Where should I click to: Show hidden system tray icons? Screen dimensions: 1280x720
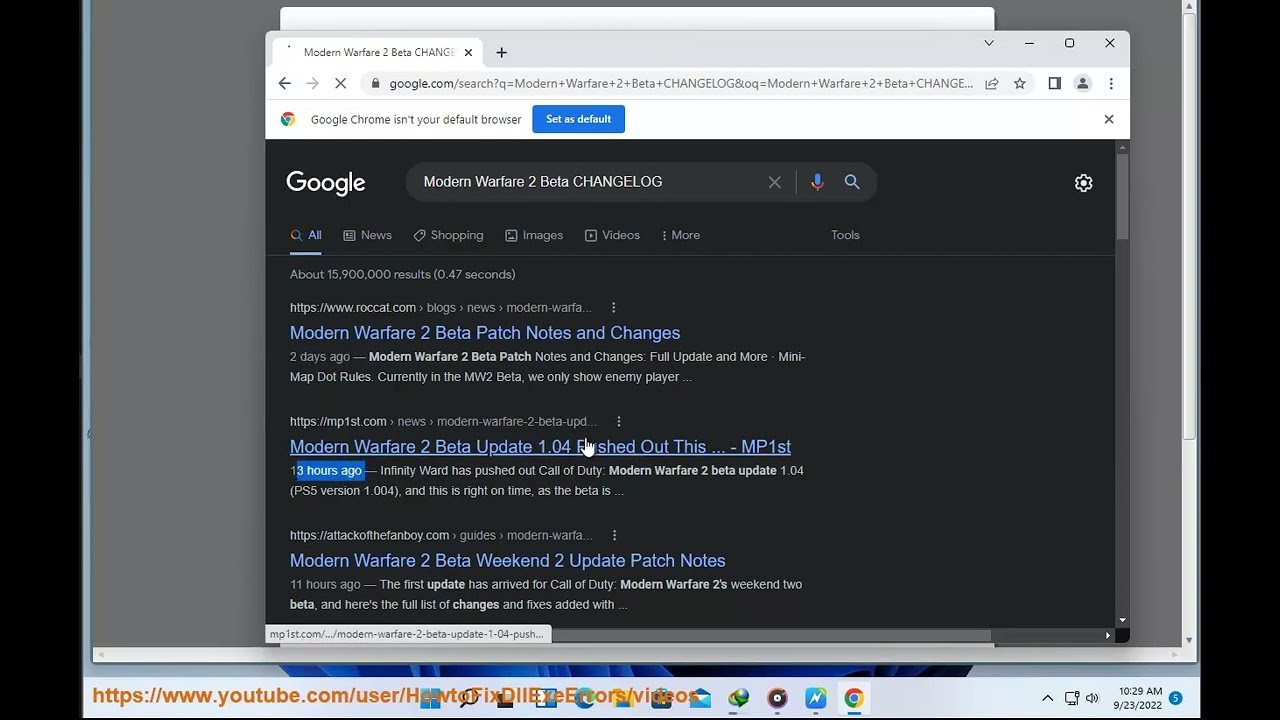[x=1047, y=698]
